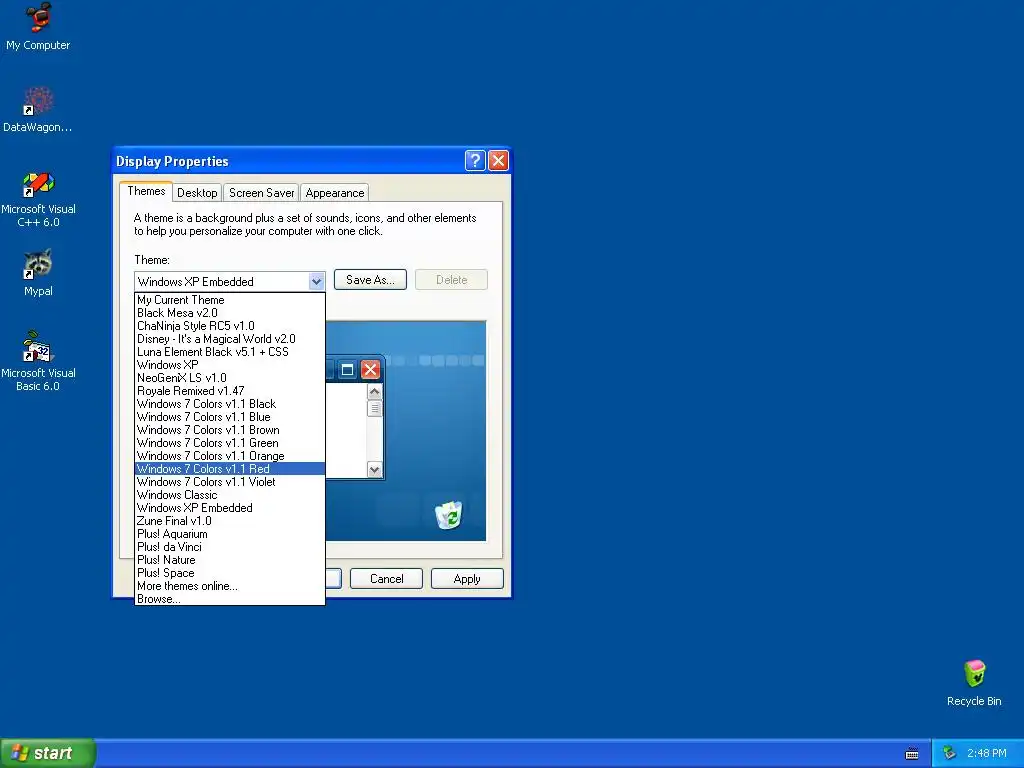
Task: Select the Recycle Bin desktop icon
Action: coord(974,683)
